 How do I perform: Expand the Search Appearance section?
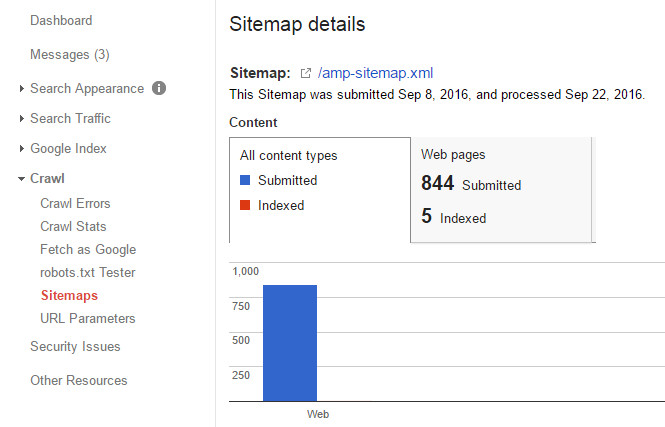(86, 88)
